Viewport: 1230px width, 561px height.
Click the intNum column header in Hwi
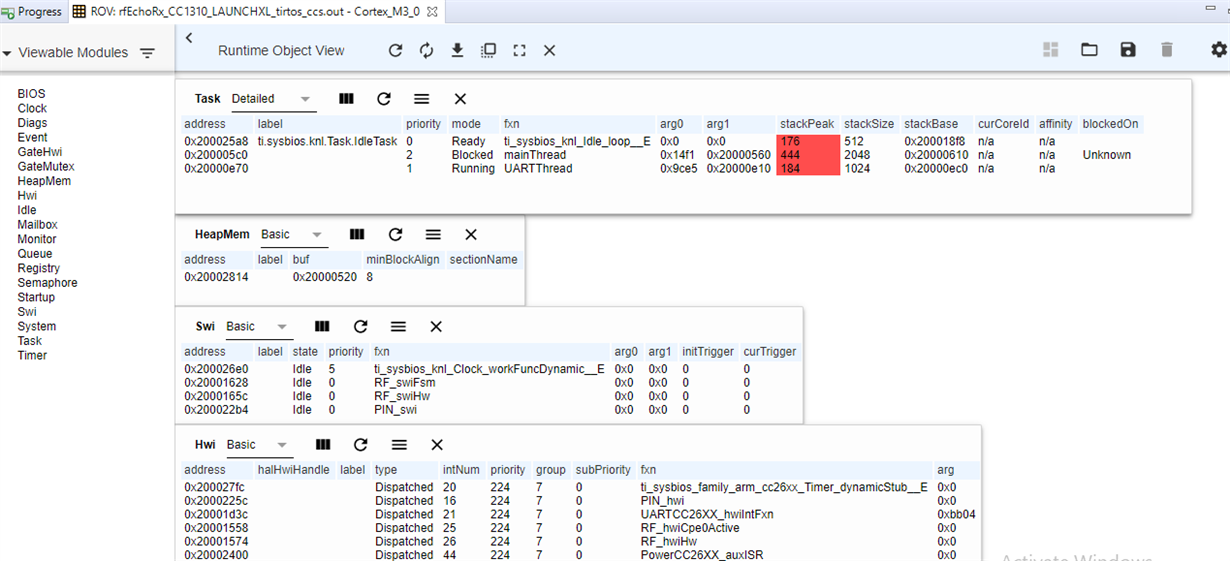coord(462,470)
